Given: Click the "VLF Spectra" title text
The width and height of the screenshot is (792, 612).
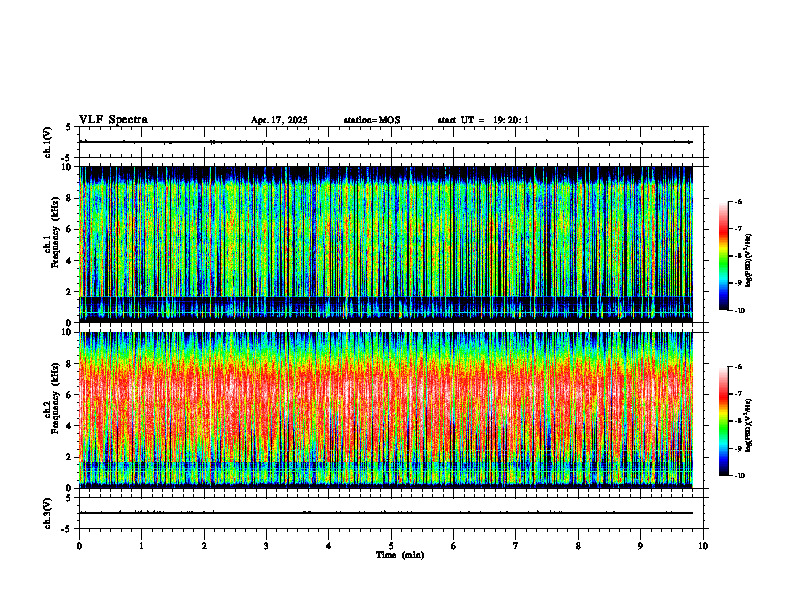Looking at the screenshot, I should 113,120.
